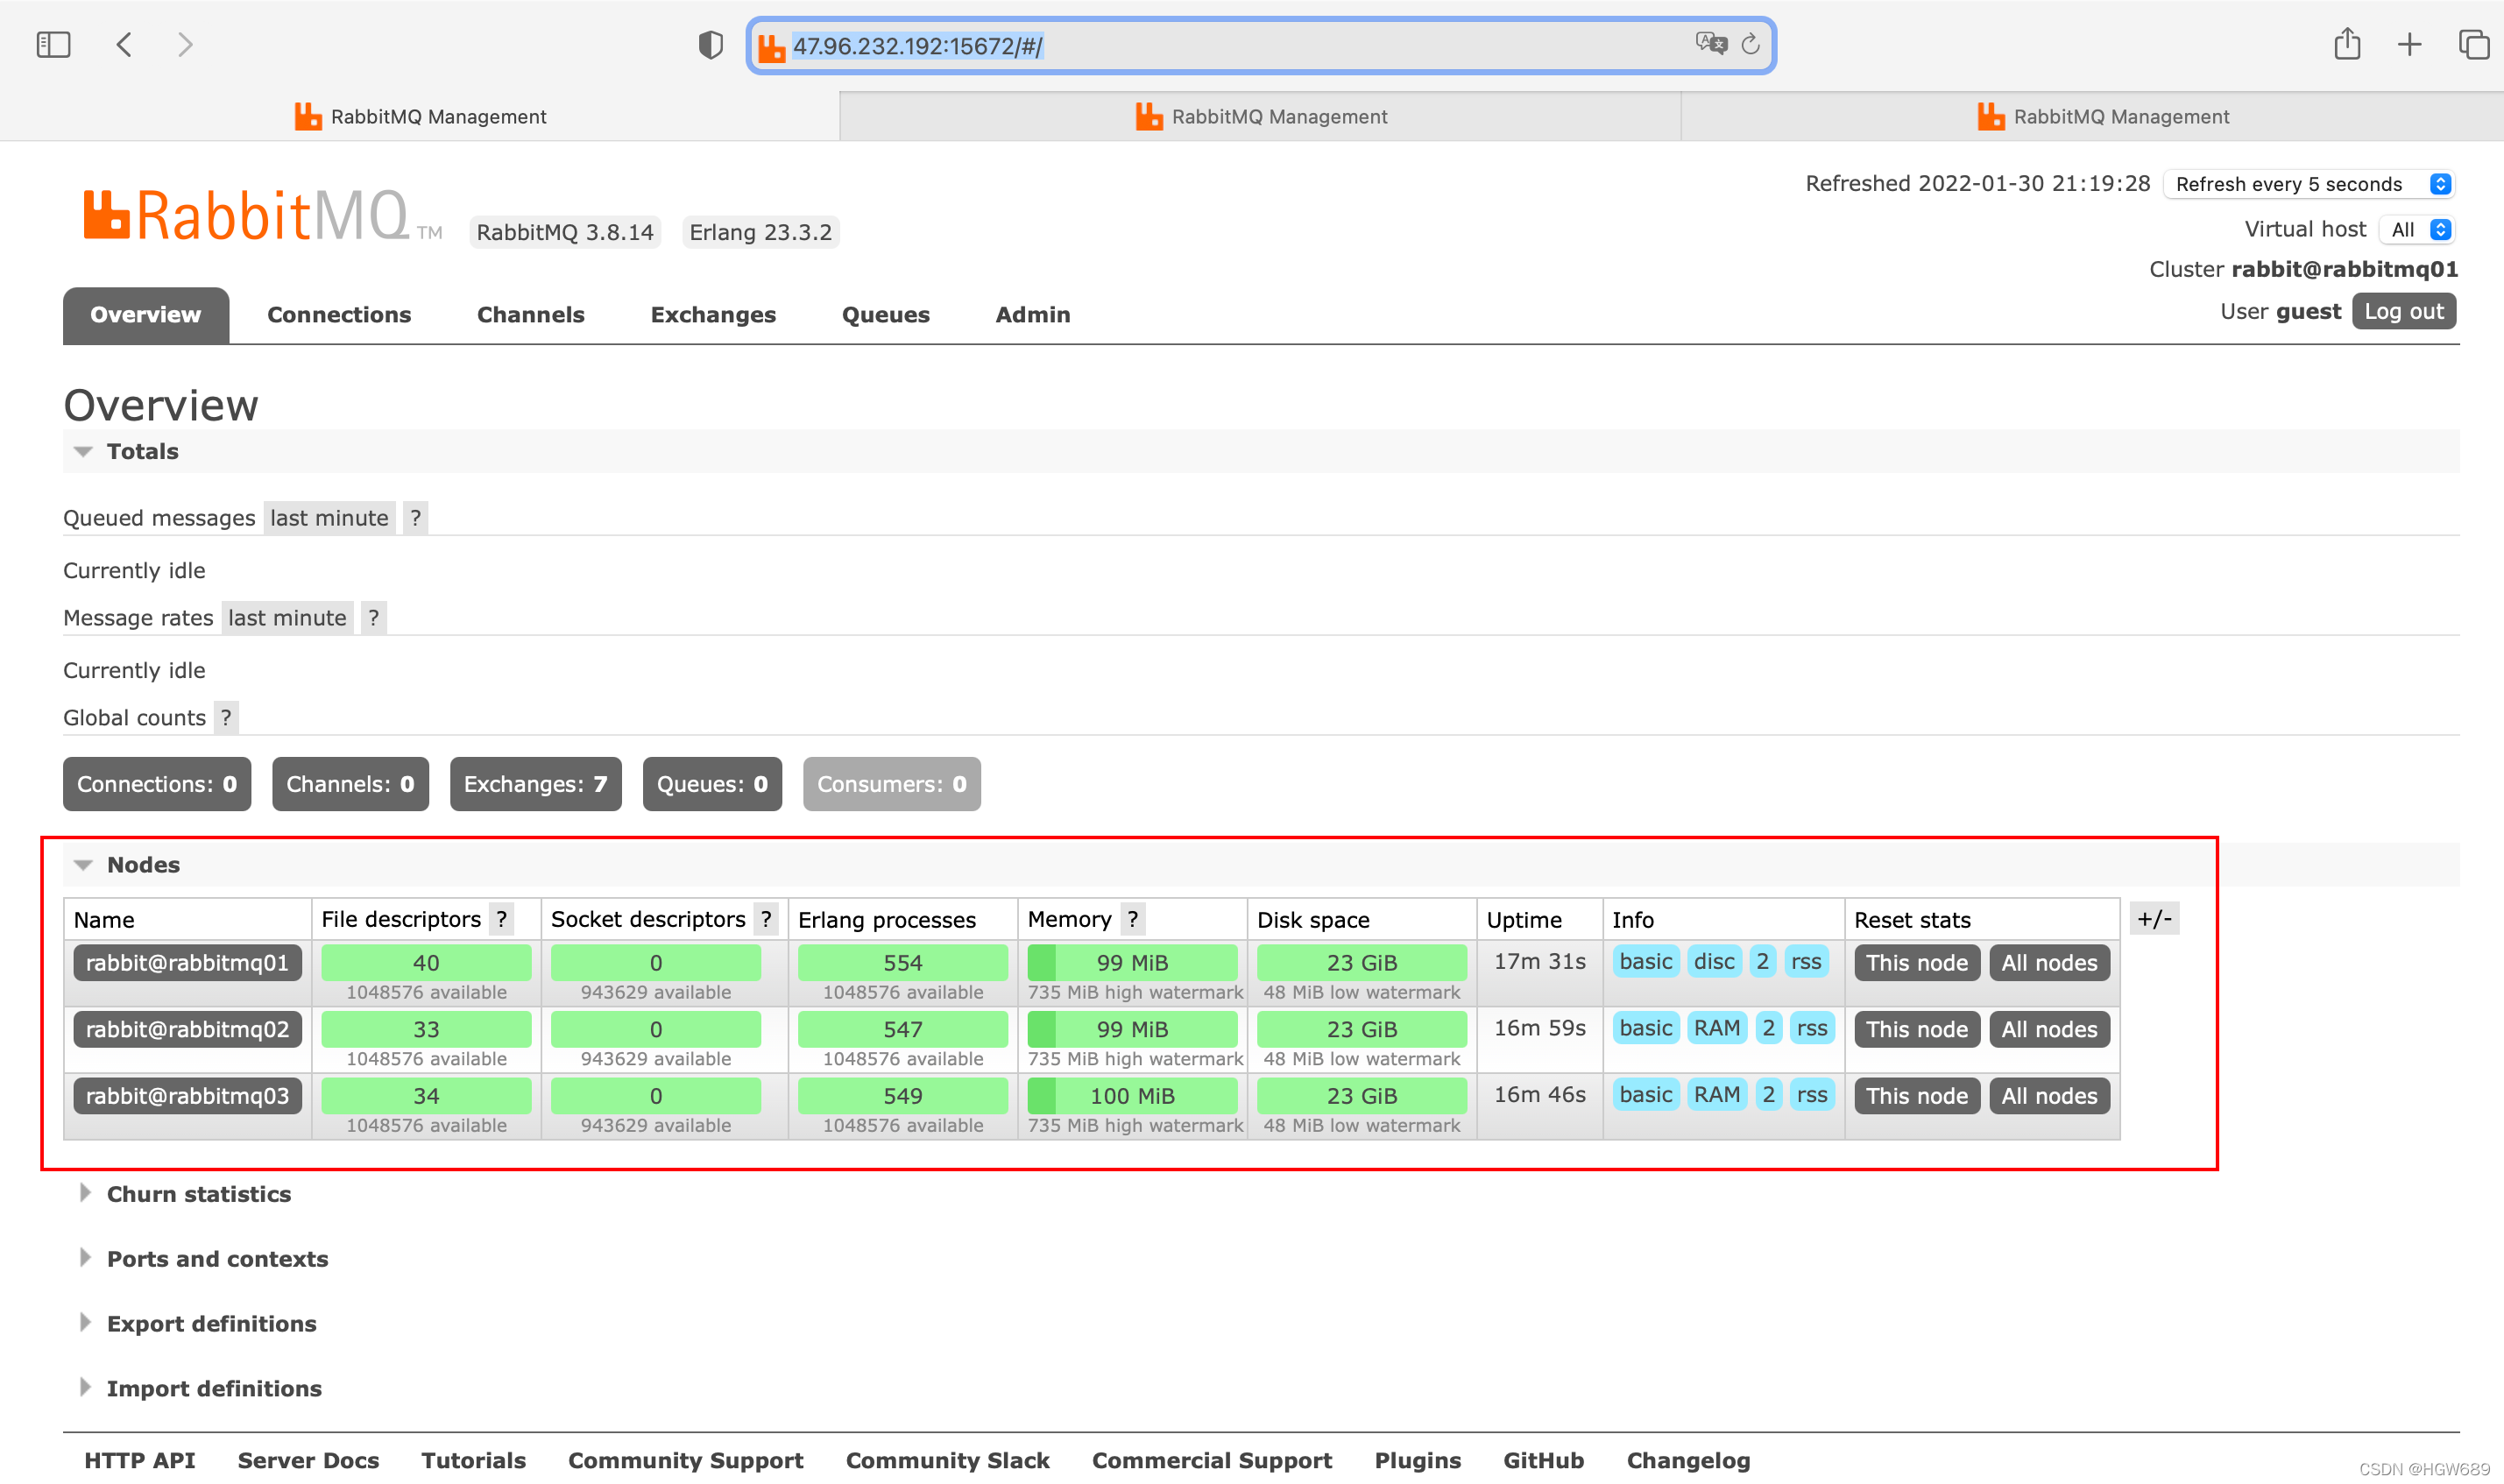Open the Share icon in toolbar
Image resolution: width=2504 pixels, height=1484 pixels.
[x=2347, y=44]
